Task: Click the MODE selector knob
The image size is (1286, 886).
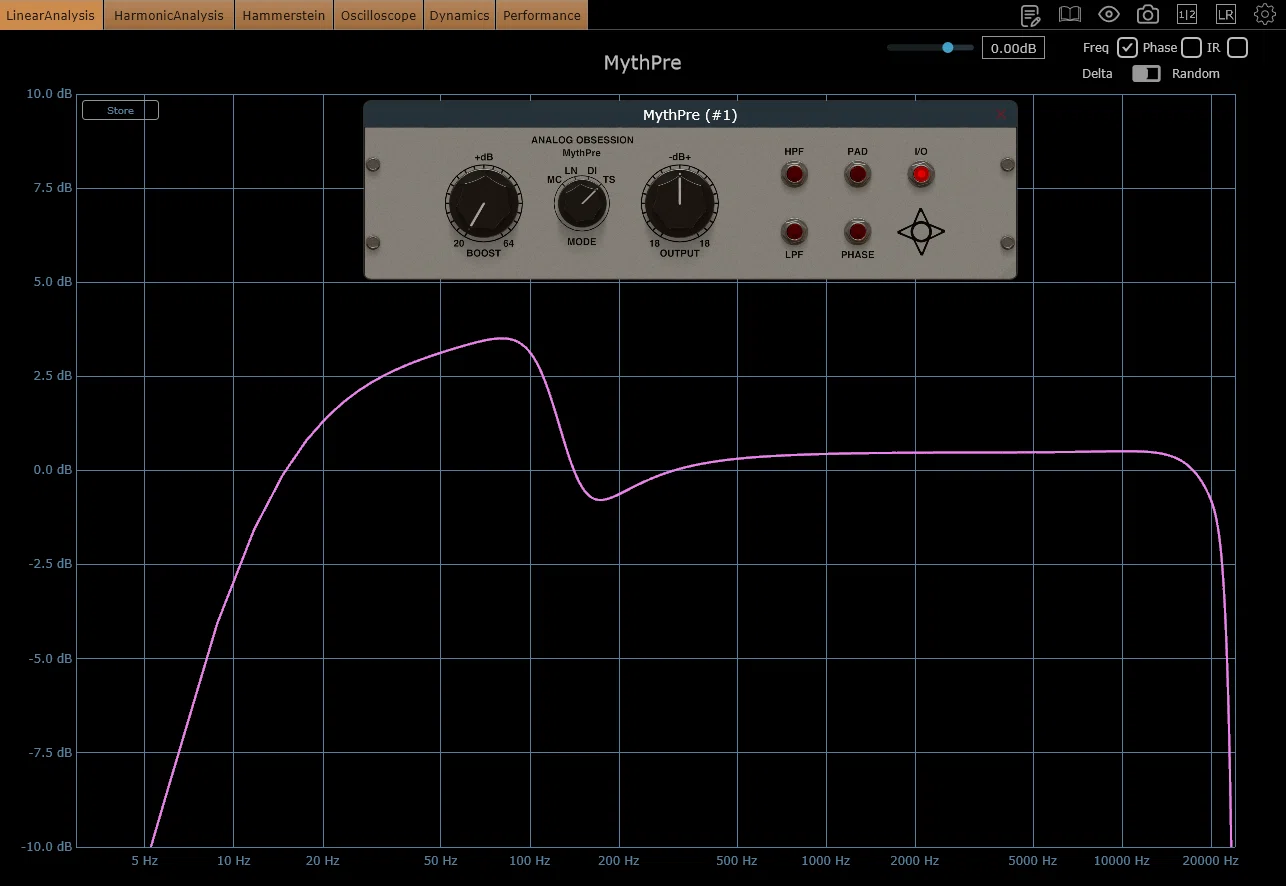Action: [582, 205]
